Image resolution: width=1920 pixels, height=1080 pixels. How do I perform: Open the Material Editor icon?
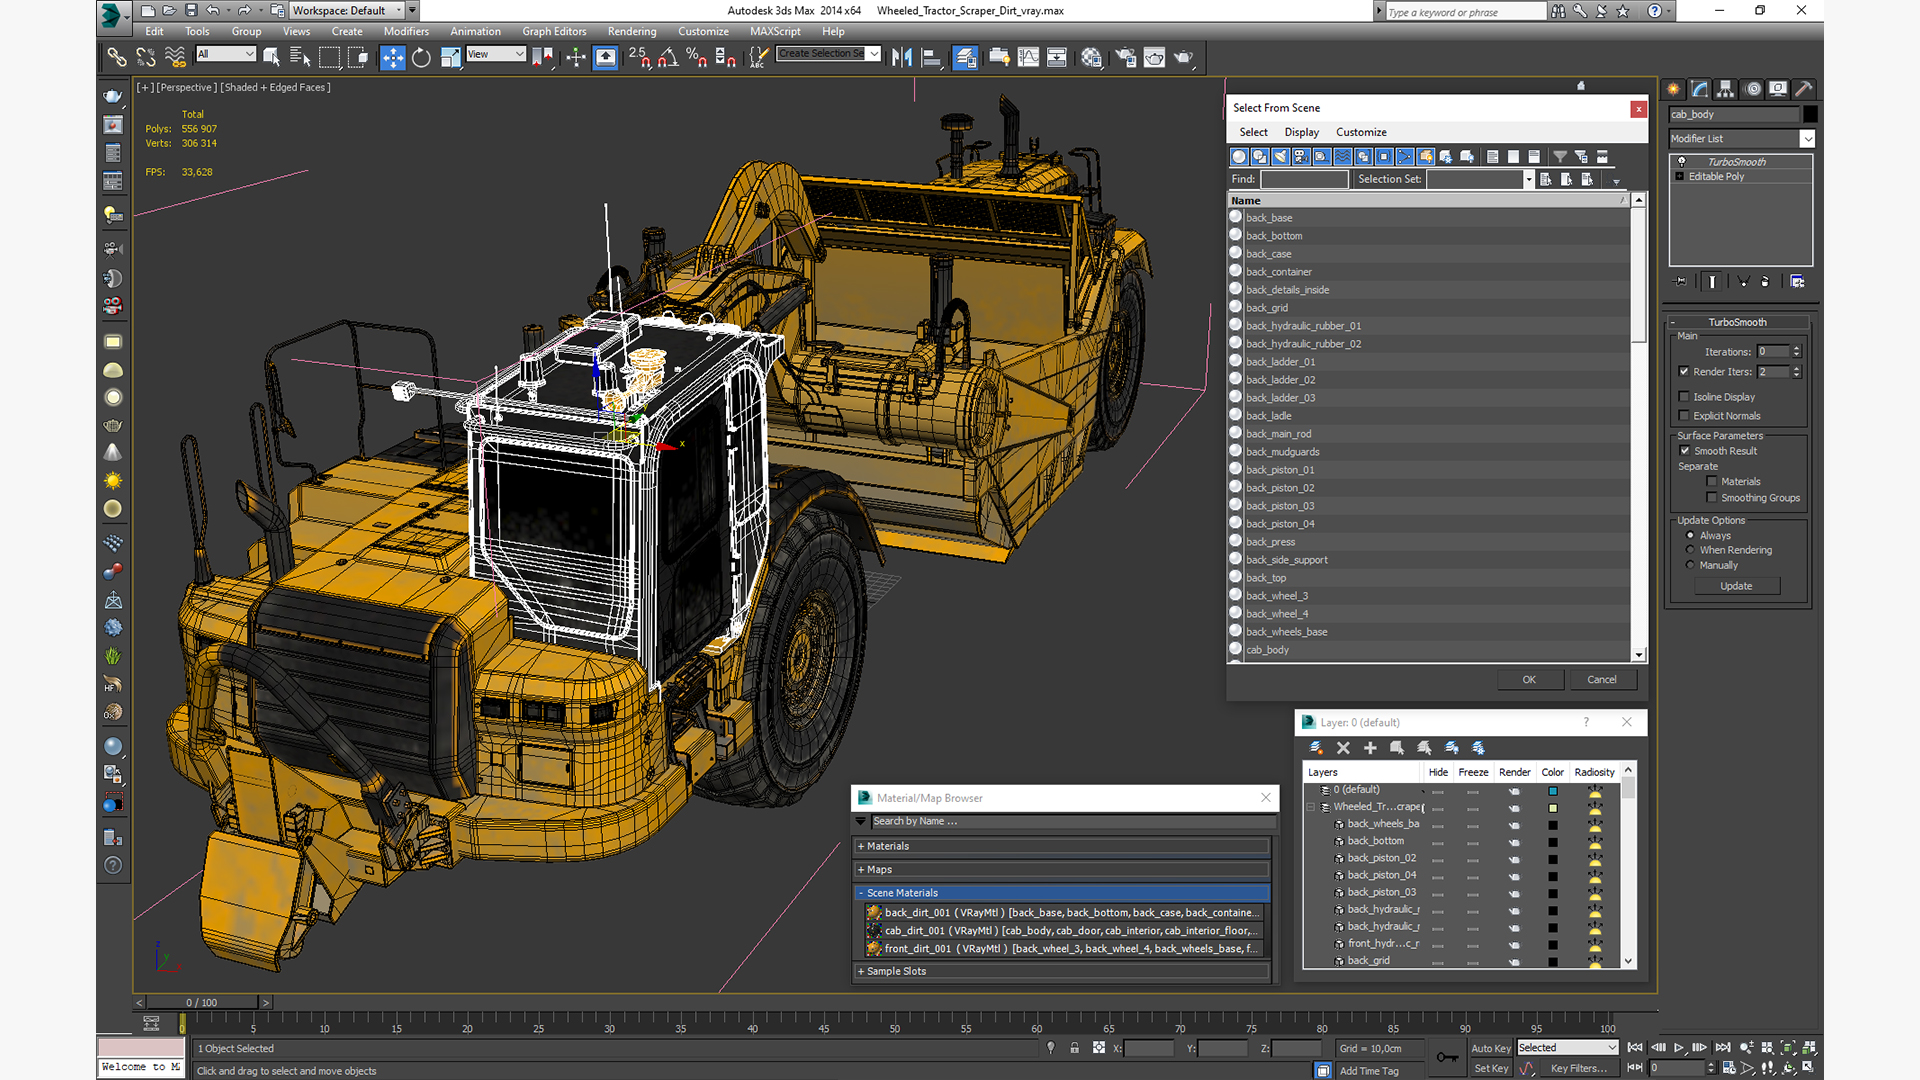click(x=1091, y=57)
